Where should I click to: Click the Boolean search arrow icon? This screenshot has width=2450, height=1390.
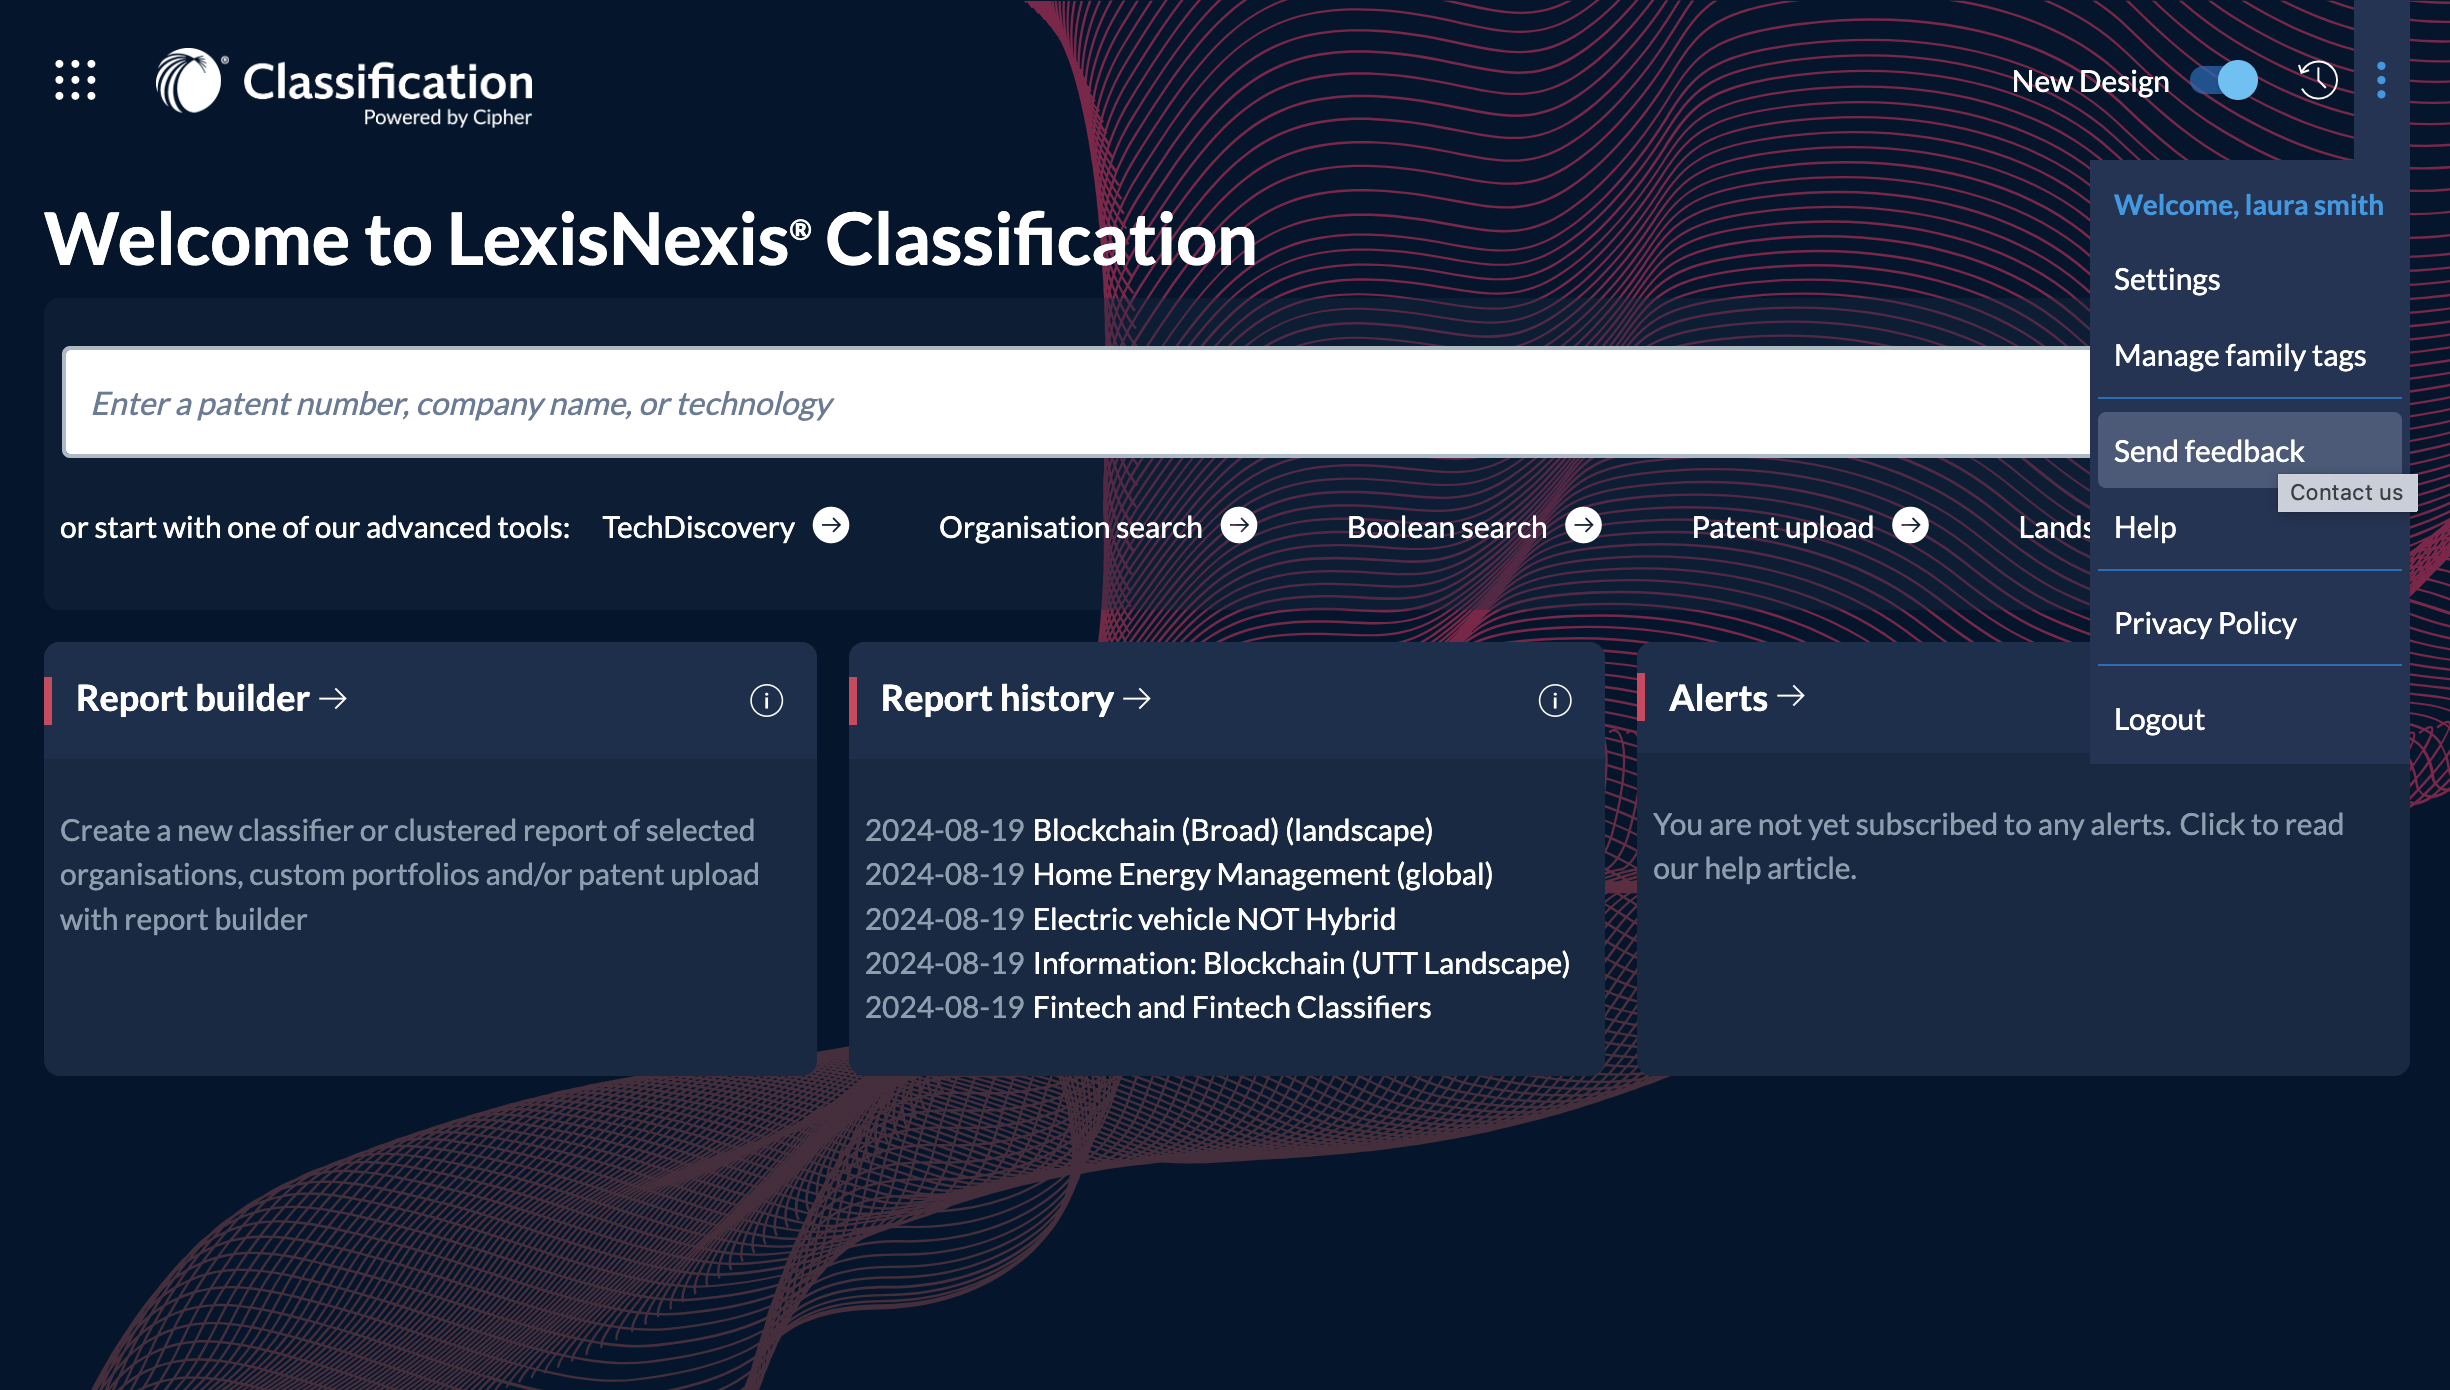1583,525
